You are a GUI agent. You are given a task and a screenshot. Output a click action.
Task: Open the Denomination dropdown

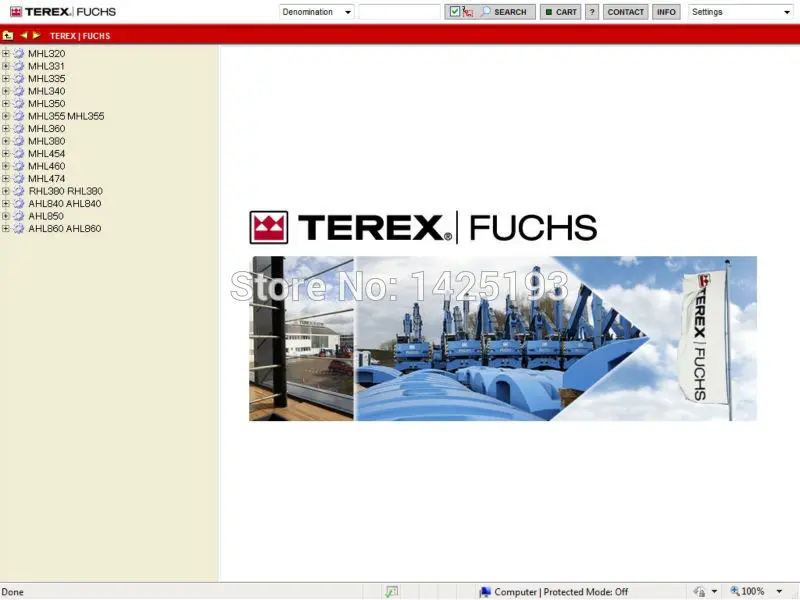[x=316, y=11]
